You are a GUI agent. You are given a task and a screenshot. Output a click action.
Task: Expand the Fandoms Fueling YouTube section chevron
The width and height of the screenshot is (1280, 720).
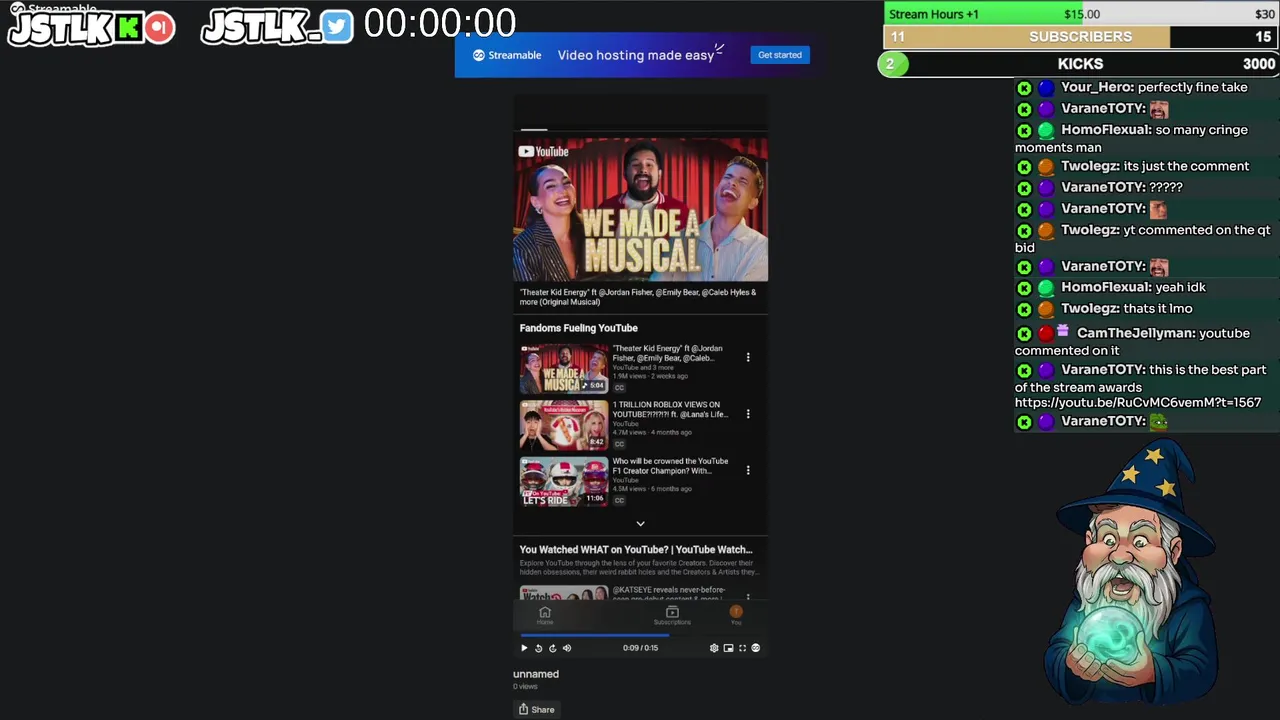[x=641, y=523]
